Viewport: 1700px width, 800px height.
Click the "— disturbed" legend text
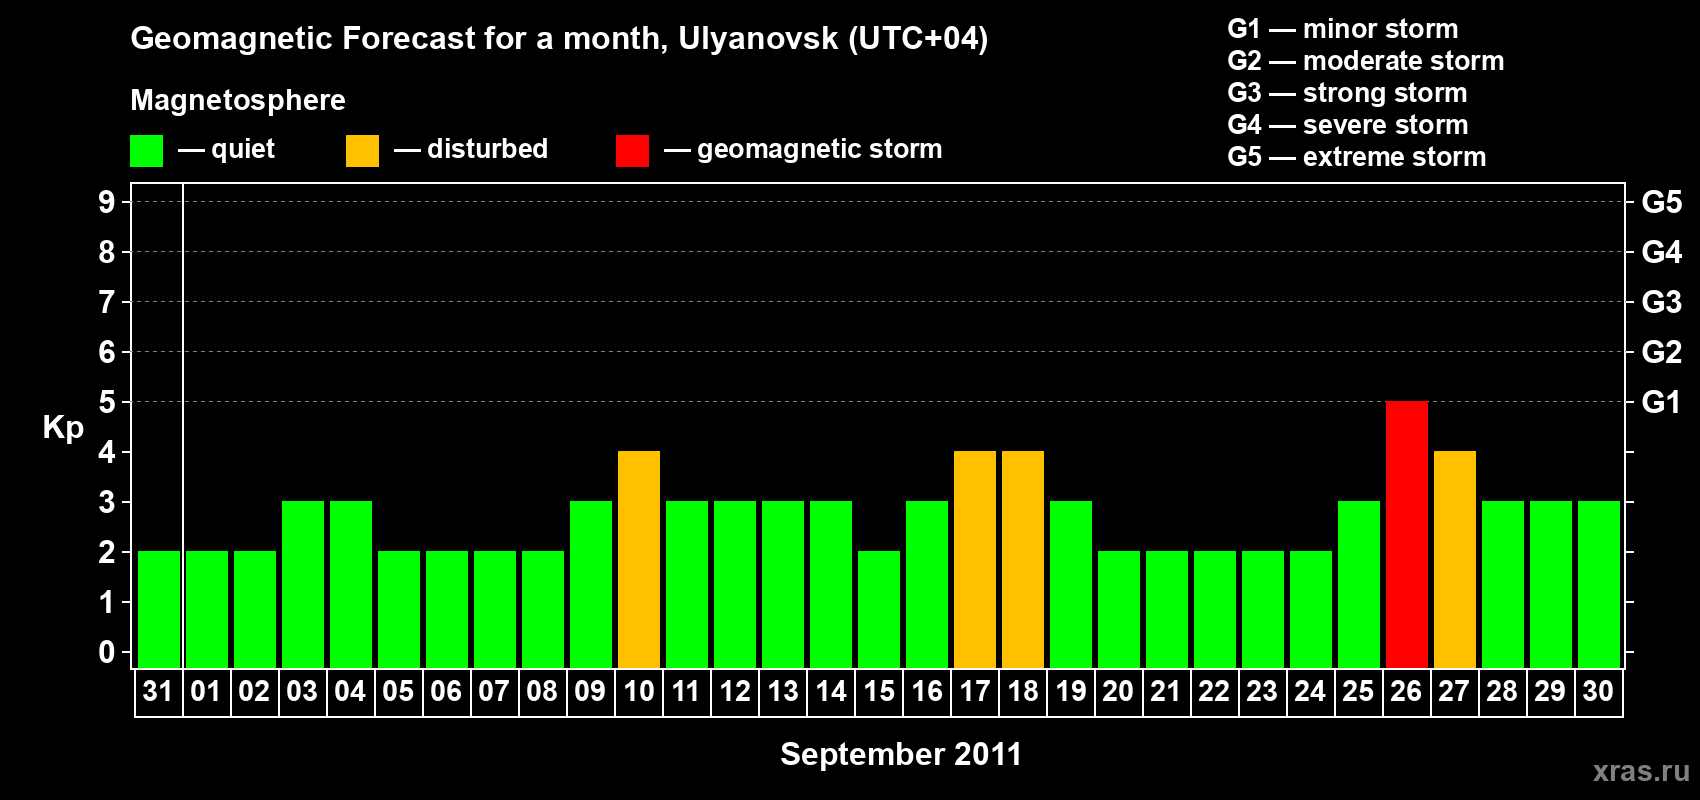tap(471, 149)
